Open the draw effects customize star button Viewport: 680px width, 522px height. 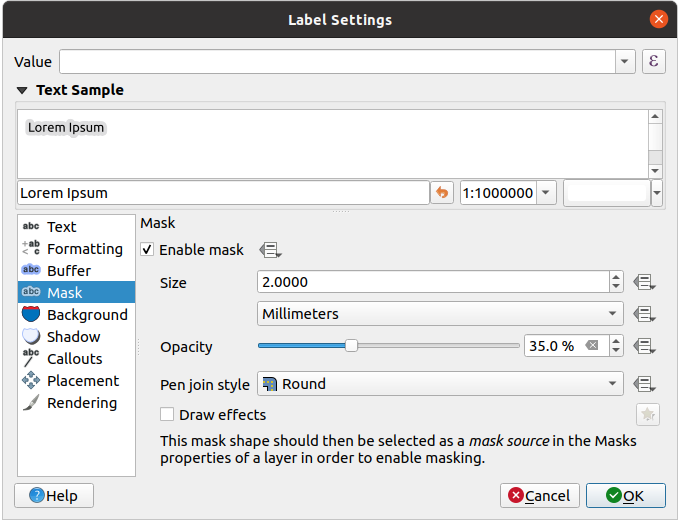click(646, 414)
